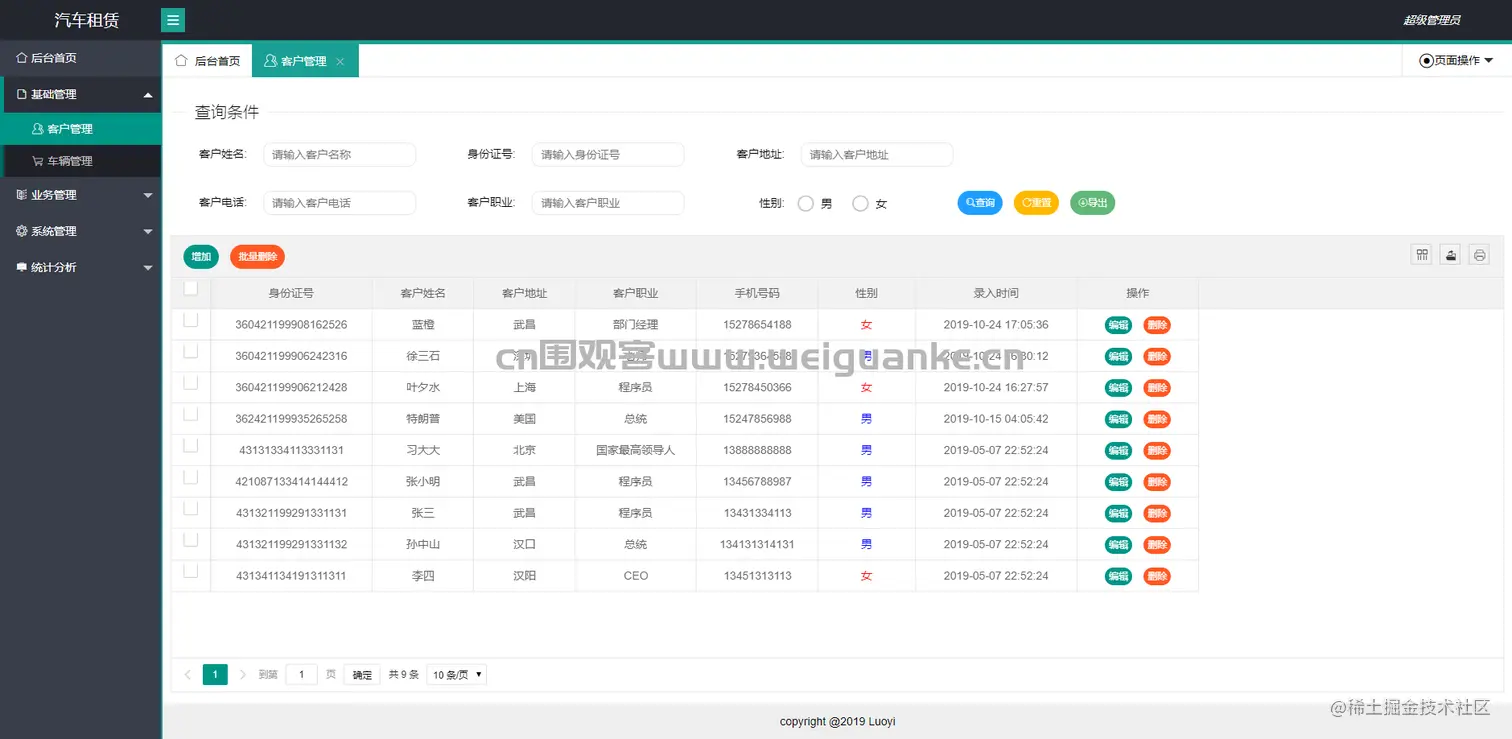Click the green 导出 button
This screenshot has width=1512, height=739.
click(1092, 203)
